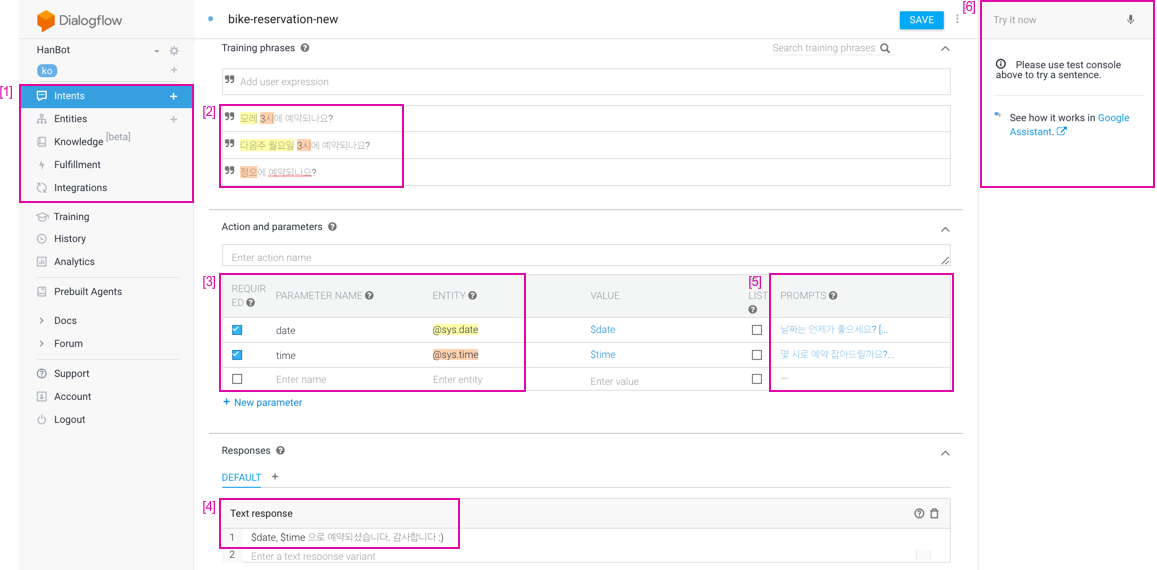This screenshot has width=1157, height=570.
Task: Click help icon beside PROMPTS column
Action: click(832, 295)
